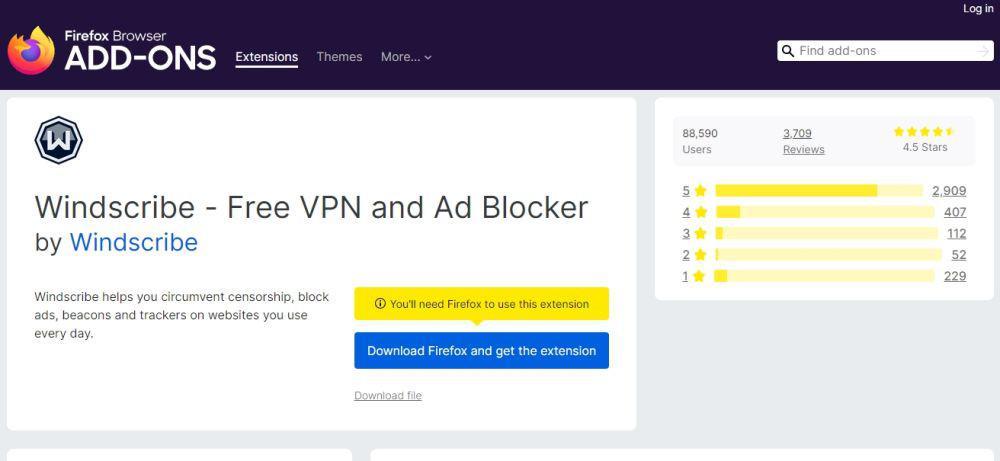Click Log in link
Screen dimensions: 1000x461
tap(978, 8)
